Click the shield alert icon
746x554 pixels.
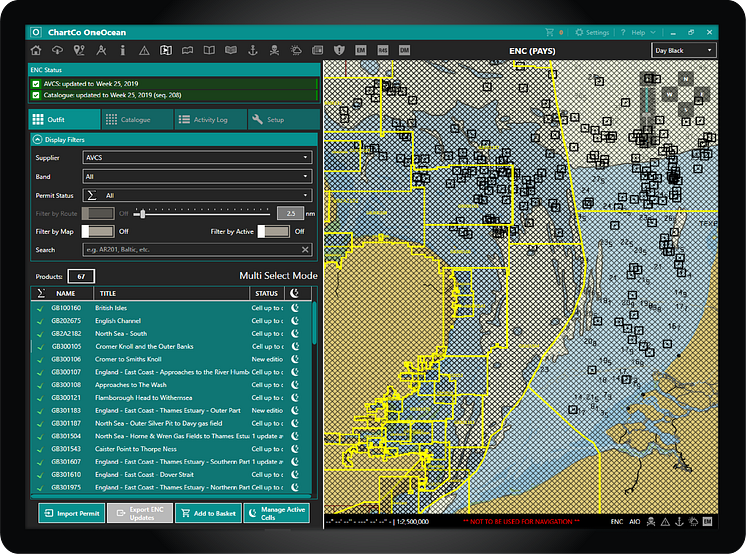339,50
